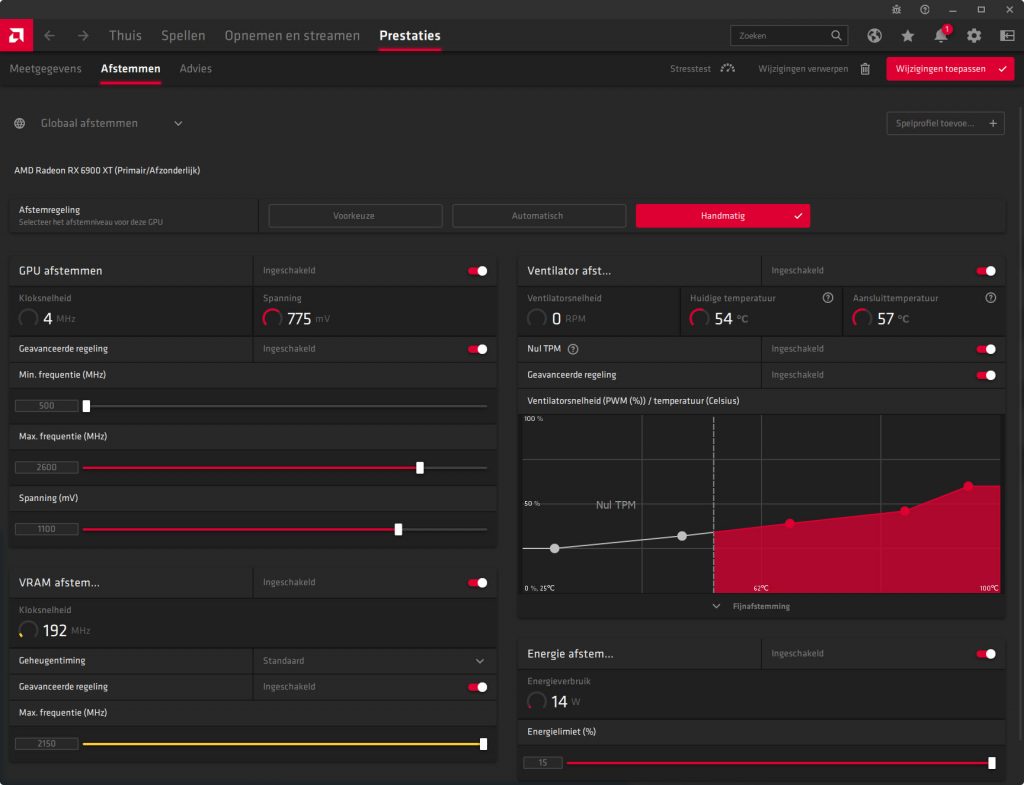Click the trash icon to discard changes
The height and width of the screenshot is (785, 1024).
point(865,69)
